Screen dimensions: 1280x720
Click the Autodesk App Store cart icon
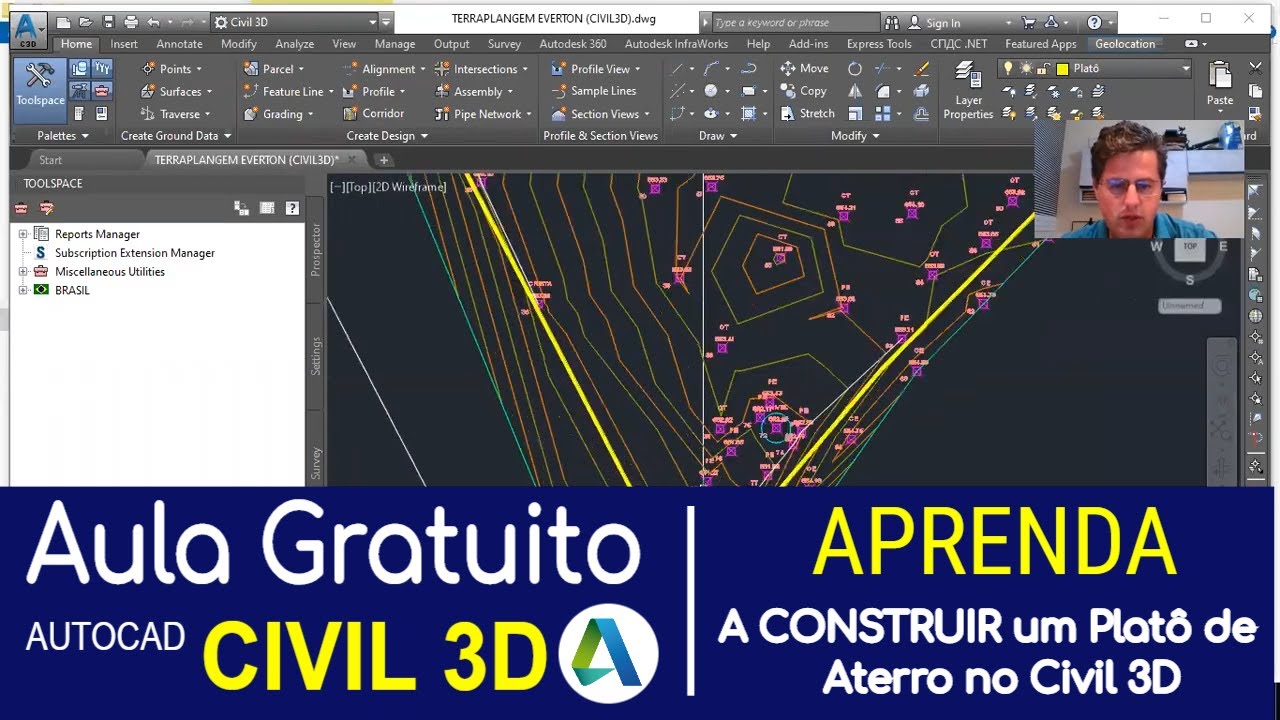coord(1028,22)
